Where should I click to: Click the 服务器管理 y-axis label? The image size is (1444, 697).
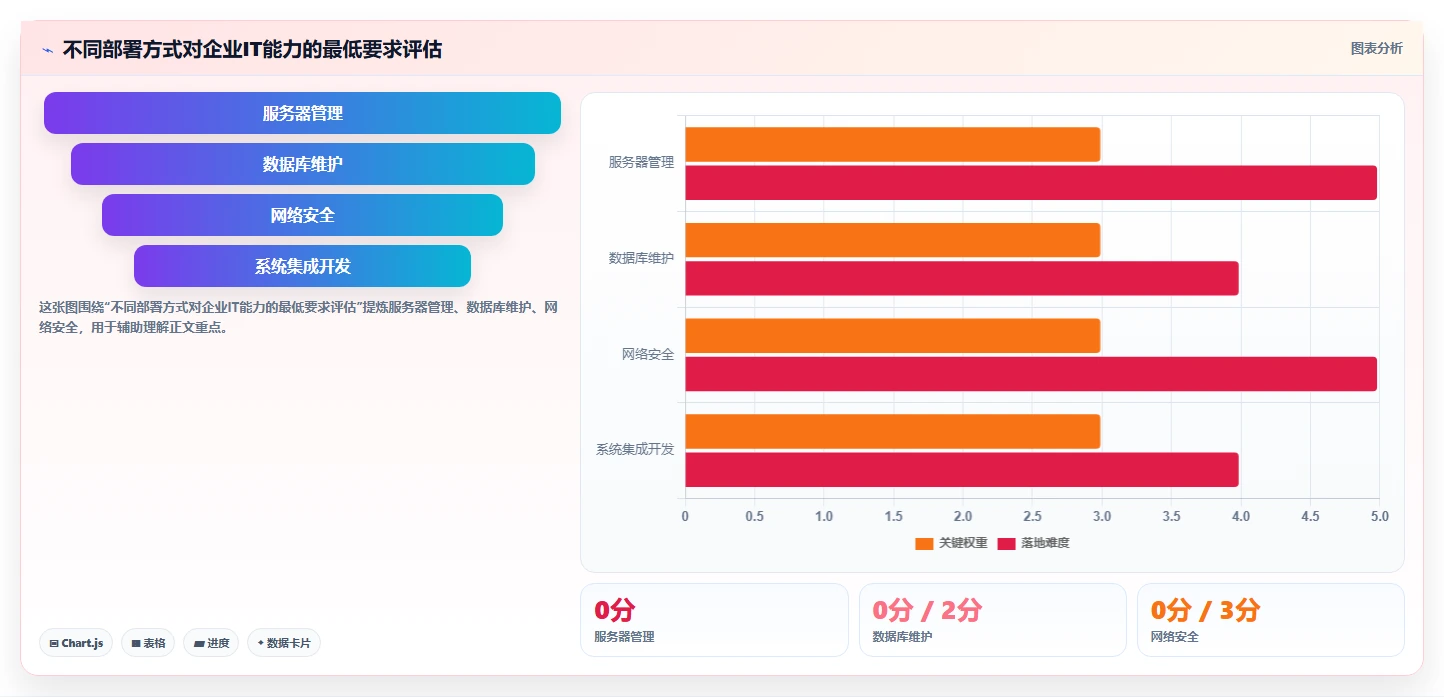[x=641, y=162]
